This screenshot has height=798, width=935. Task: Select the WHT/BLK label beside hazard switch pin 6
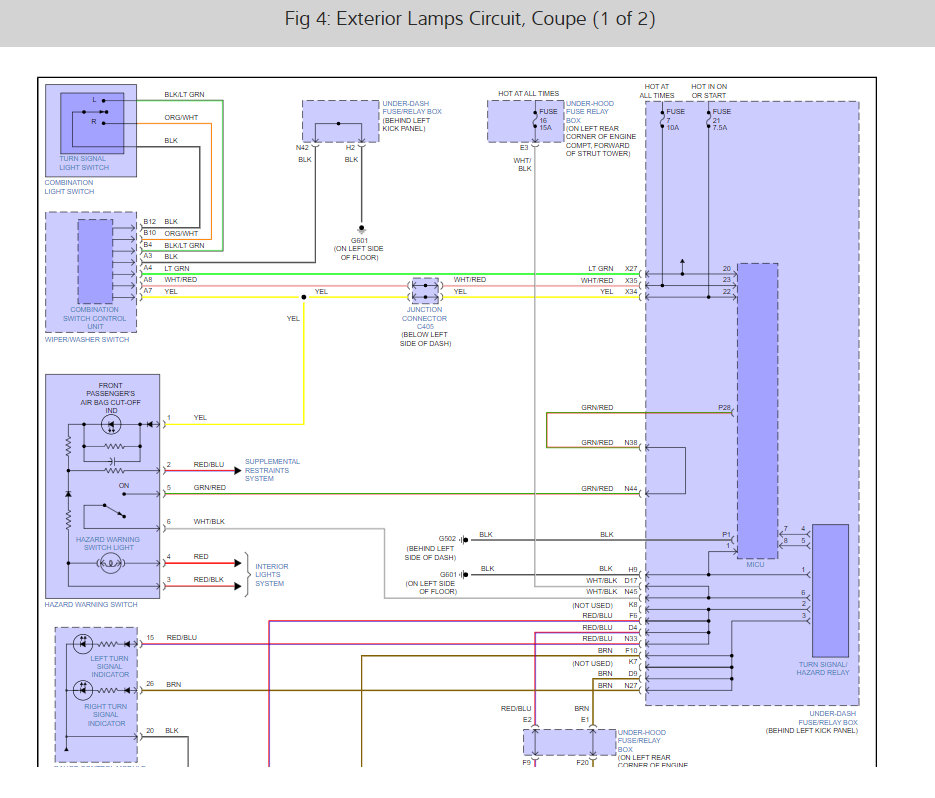[209, 521]
